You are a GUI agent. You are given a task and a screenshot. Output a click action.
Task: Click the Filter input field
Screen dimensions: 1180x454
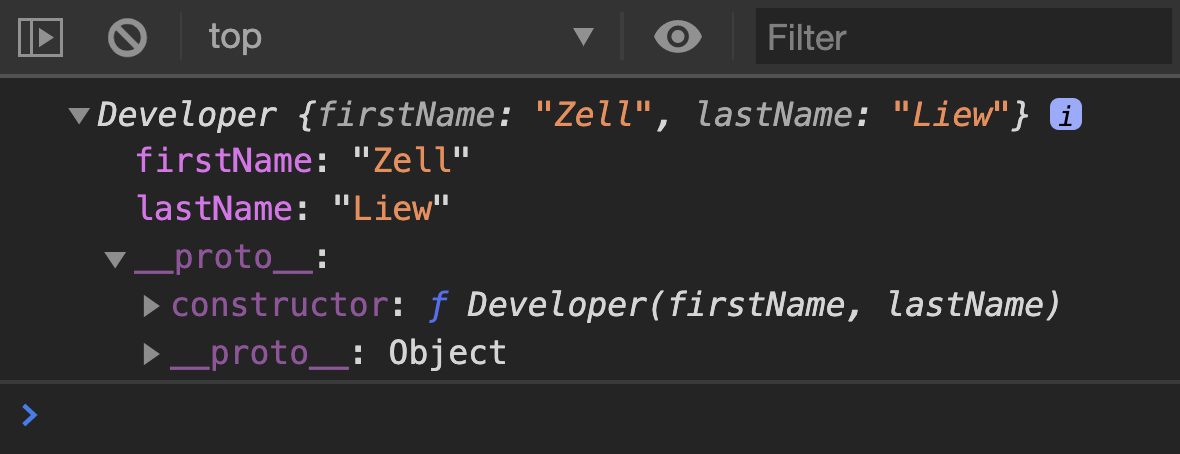[962, 38]
